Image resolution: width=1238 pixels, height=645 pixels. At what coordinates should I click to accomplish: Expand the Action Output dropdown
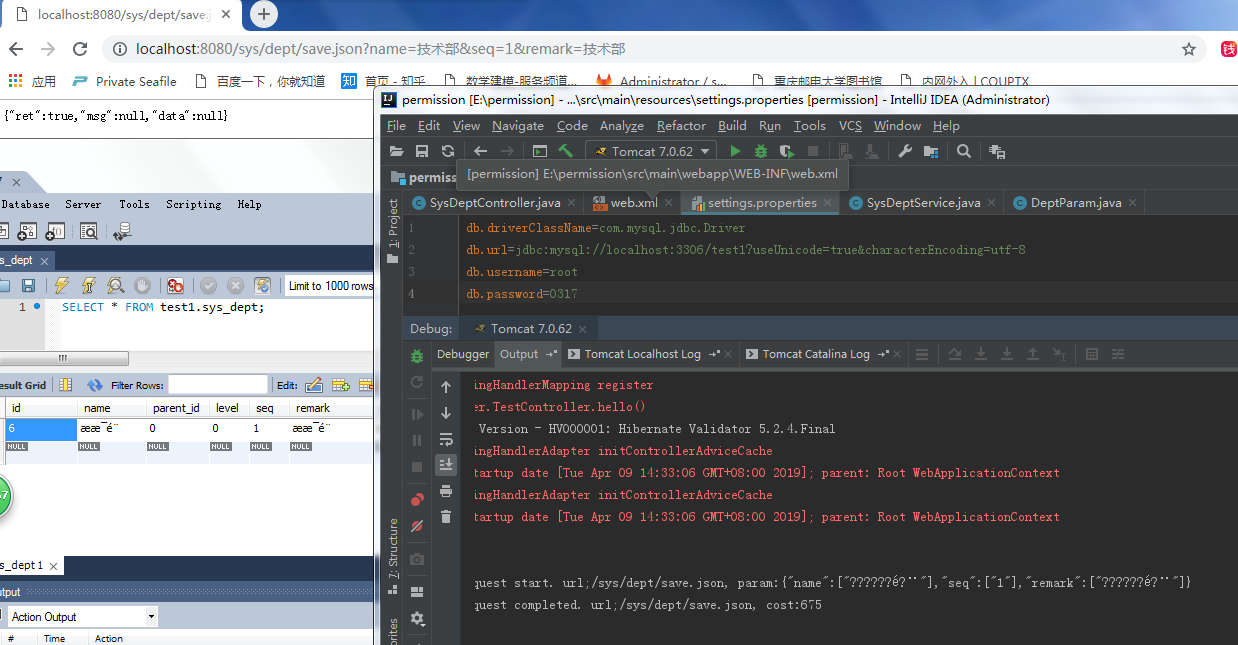point(151,617)
